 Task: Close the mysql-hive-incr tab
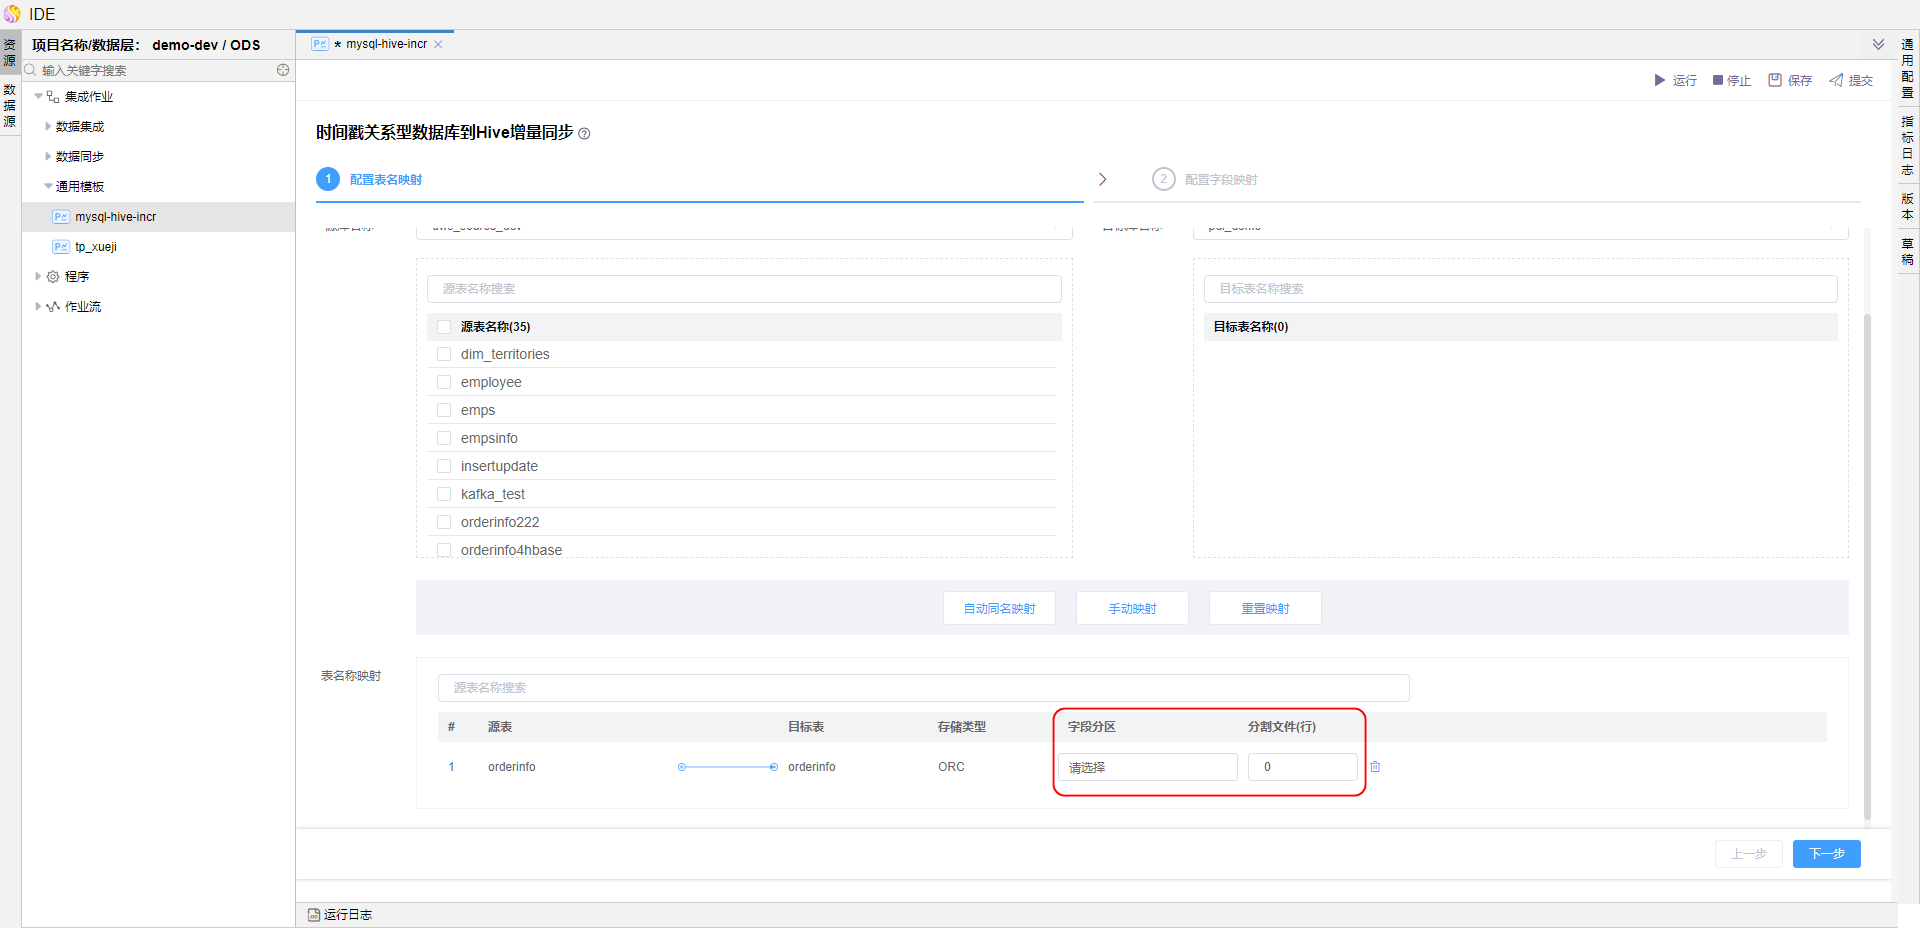438,44
